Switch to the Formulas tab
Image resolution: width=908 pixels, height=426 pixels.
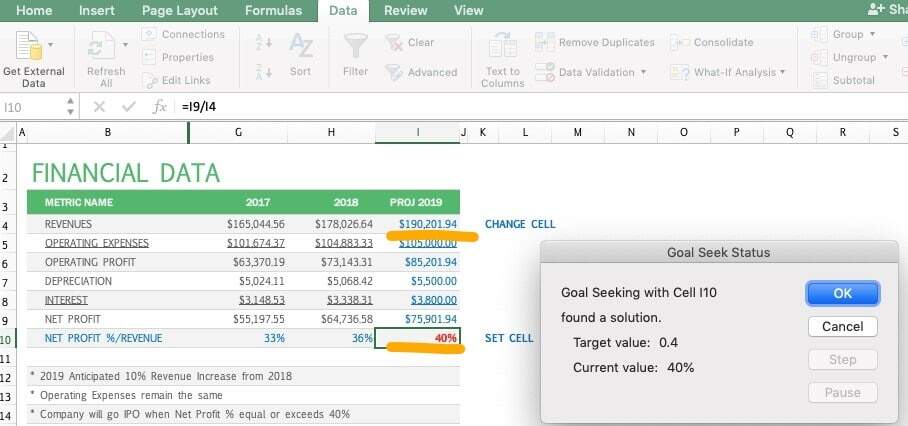point(273,10)
